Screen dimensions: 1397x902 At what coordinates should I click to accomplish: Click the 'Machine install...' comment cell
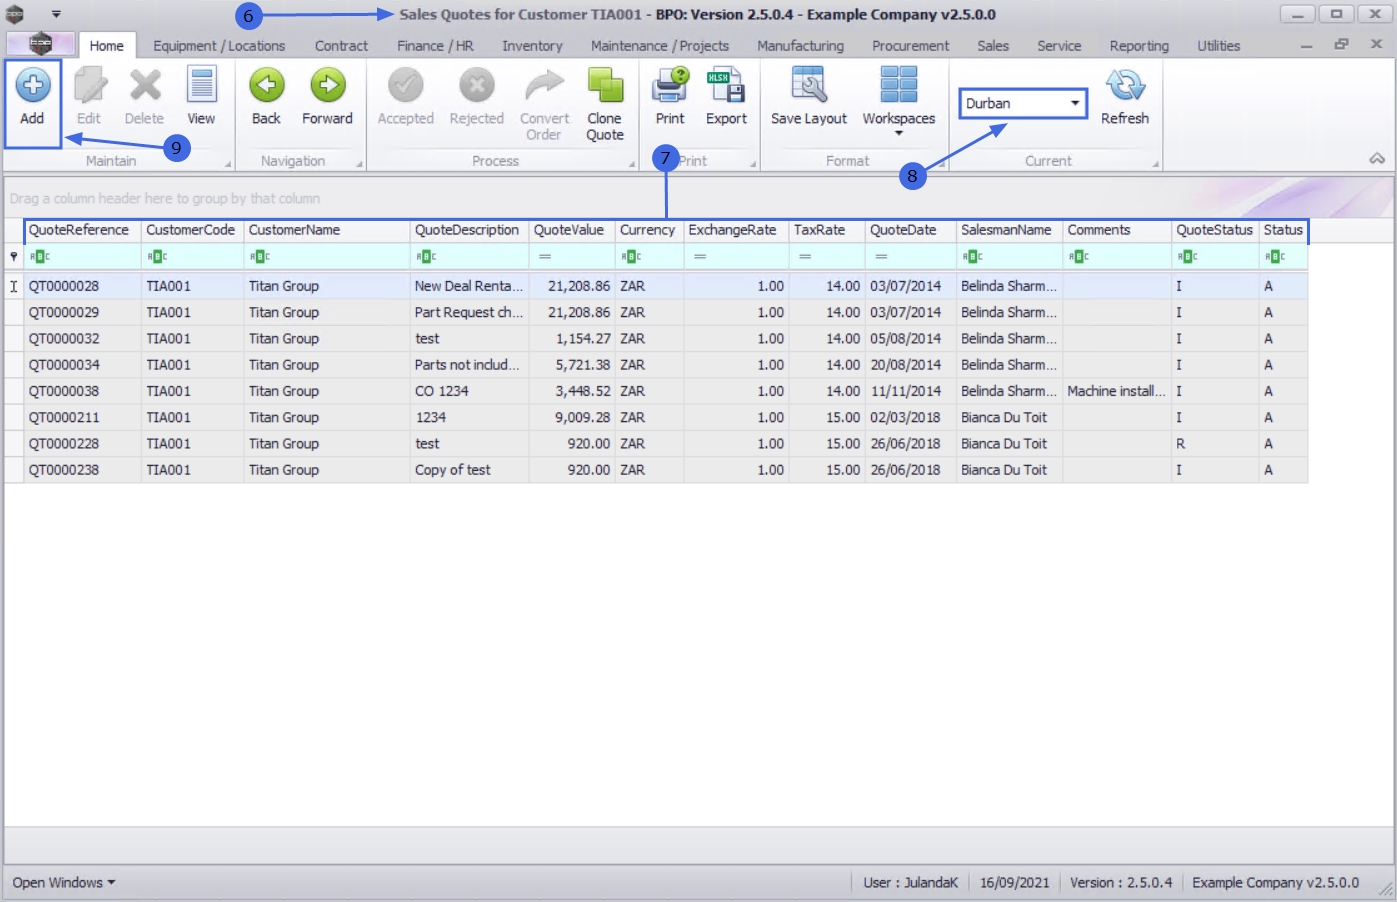click(1117, 391)
